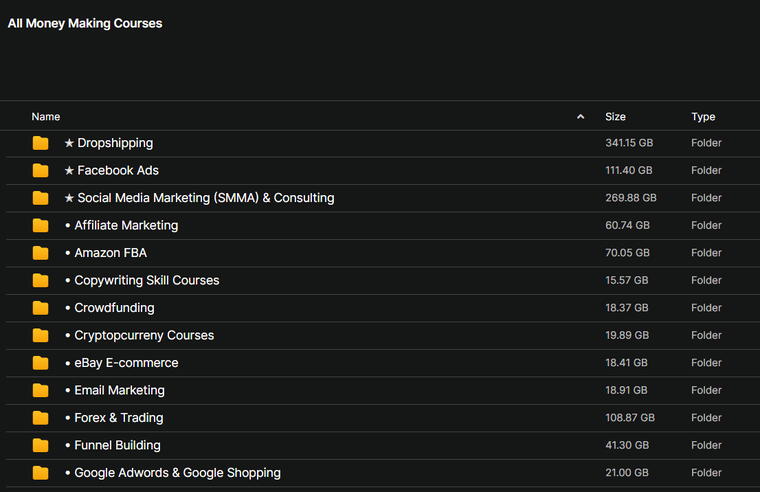Open the Copywriting Skill Courses folder
The width and height of the screenshot is (760, 492).
pyautogui.click(x=146, y=281)
